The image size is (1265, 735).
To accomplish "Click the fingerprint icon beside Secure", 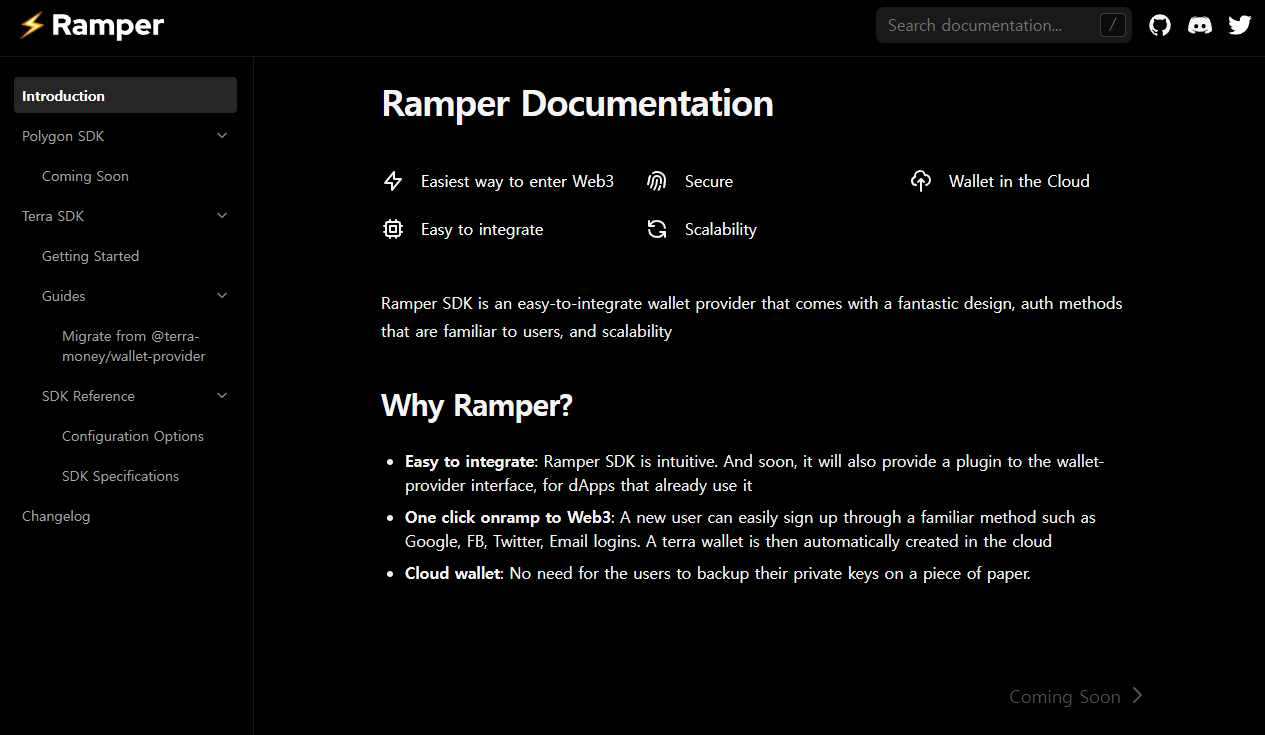I will [657, 181].
